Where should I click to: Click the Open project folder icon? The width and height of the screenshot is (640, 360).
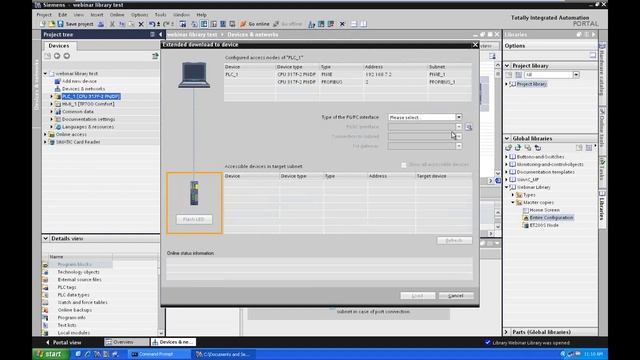point(52,24)
